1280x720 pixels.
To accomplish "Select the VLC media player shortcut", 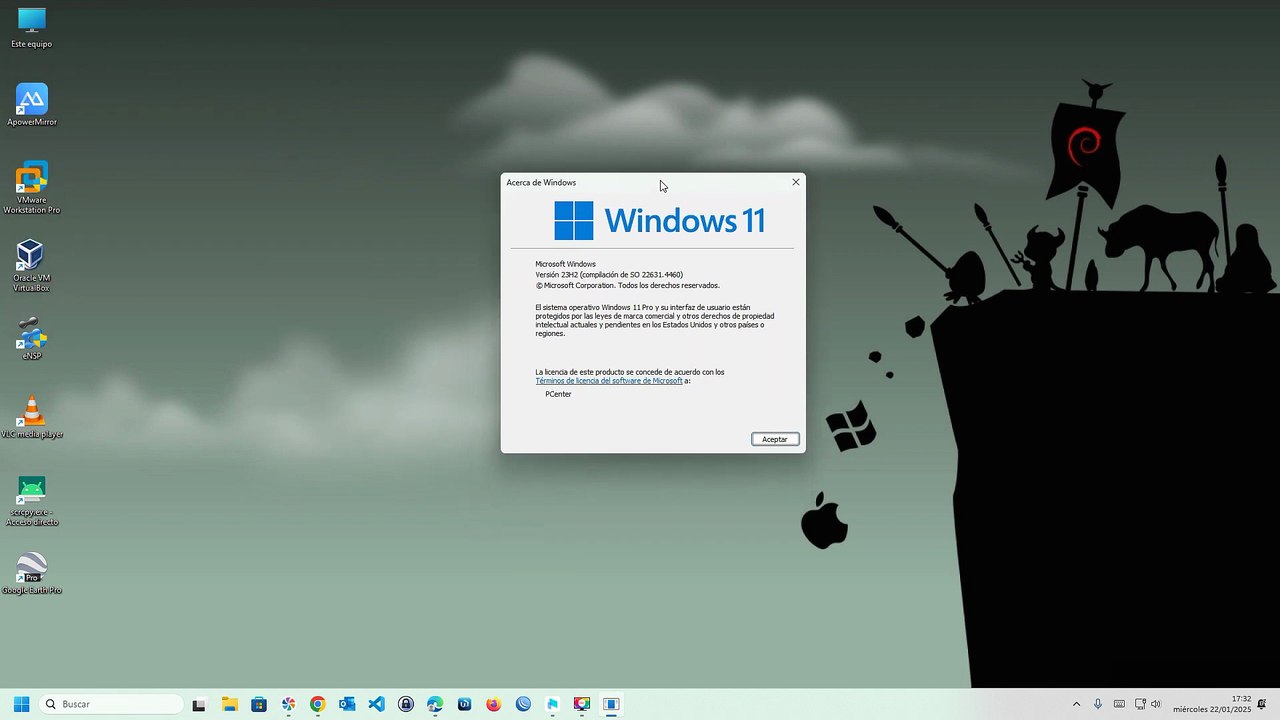I will [32, 417].
